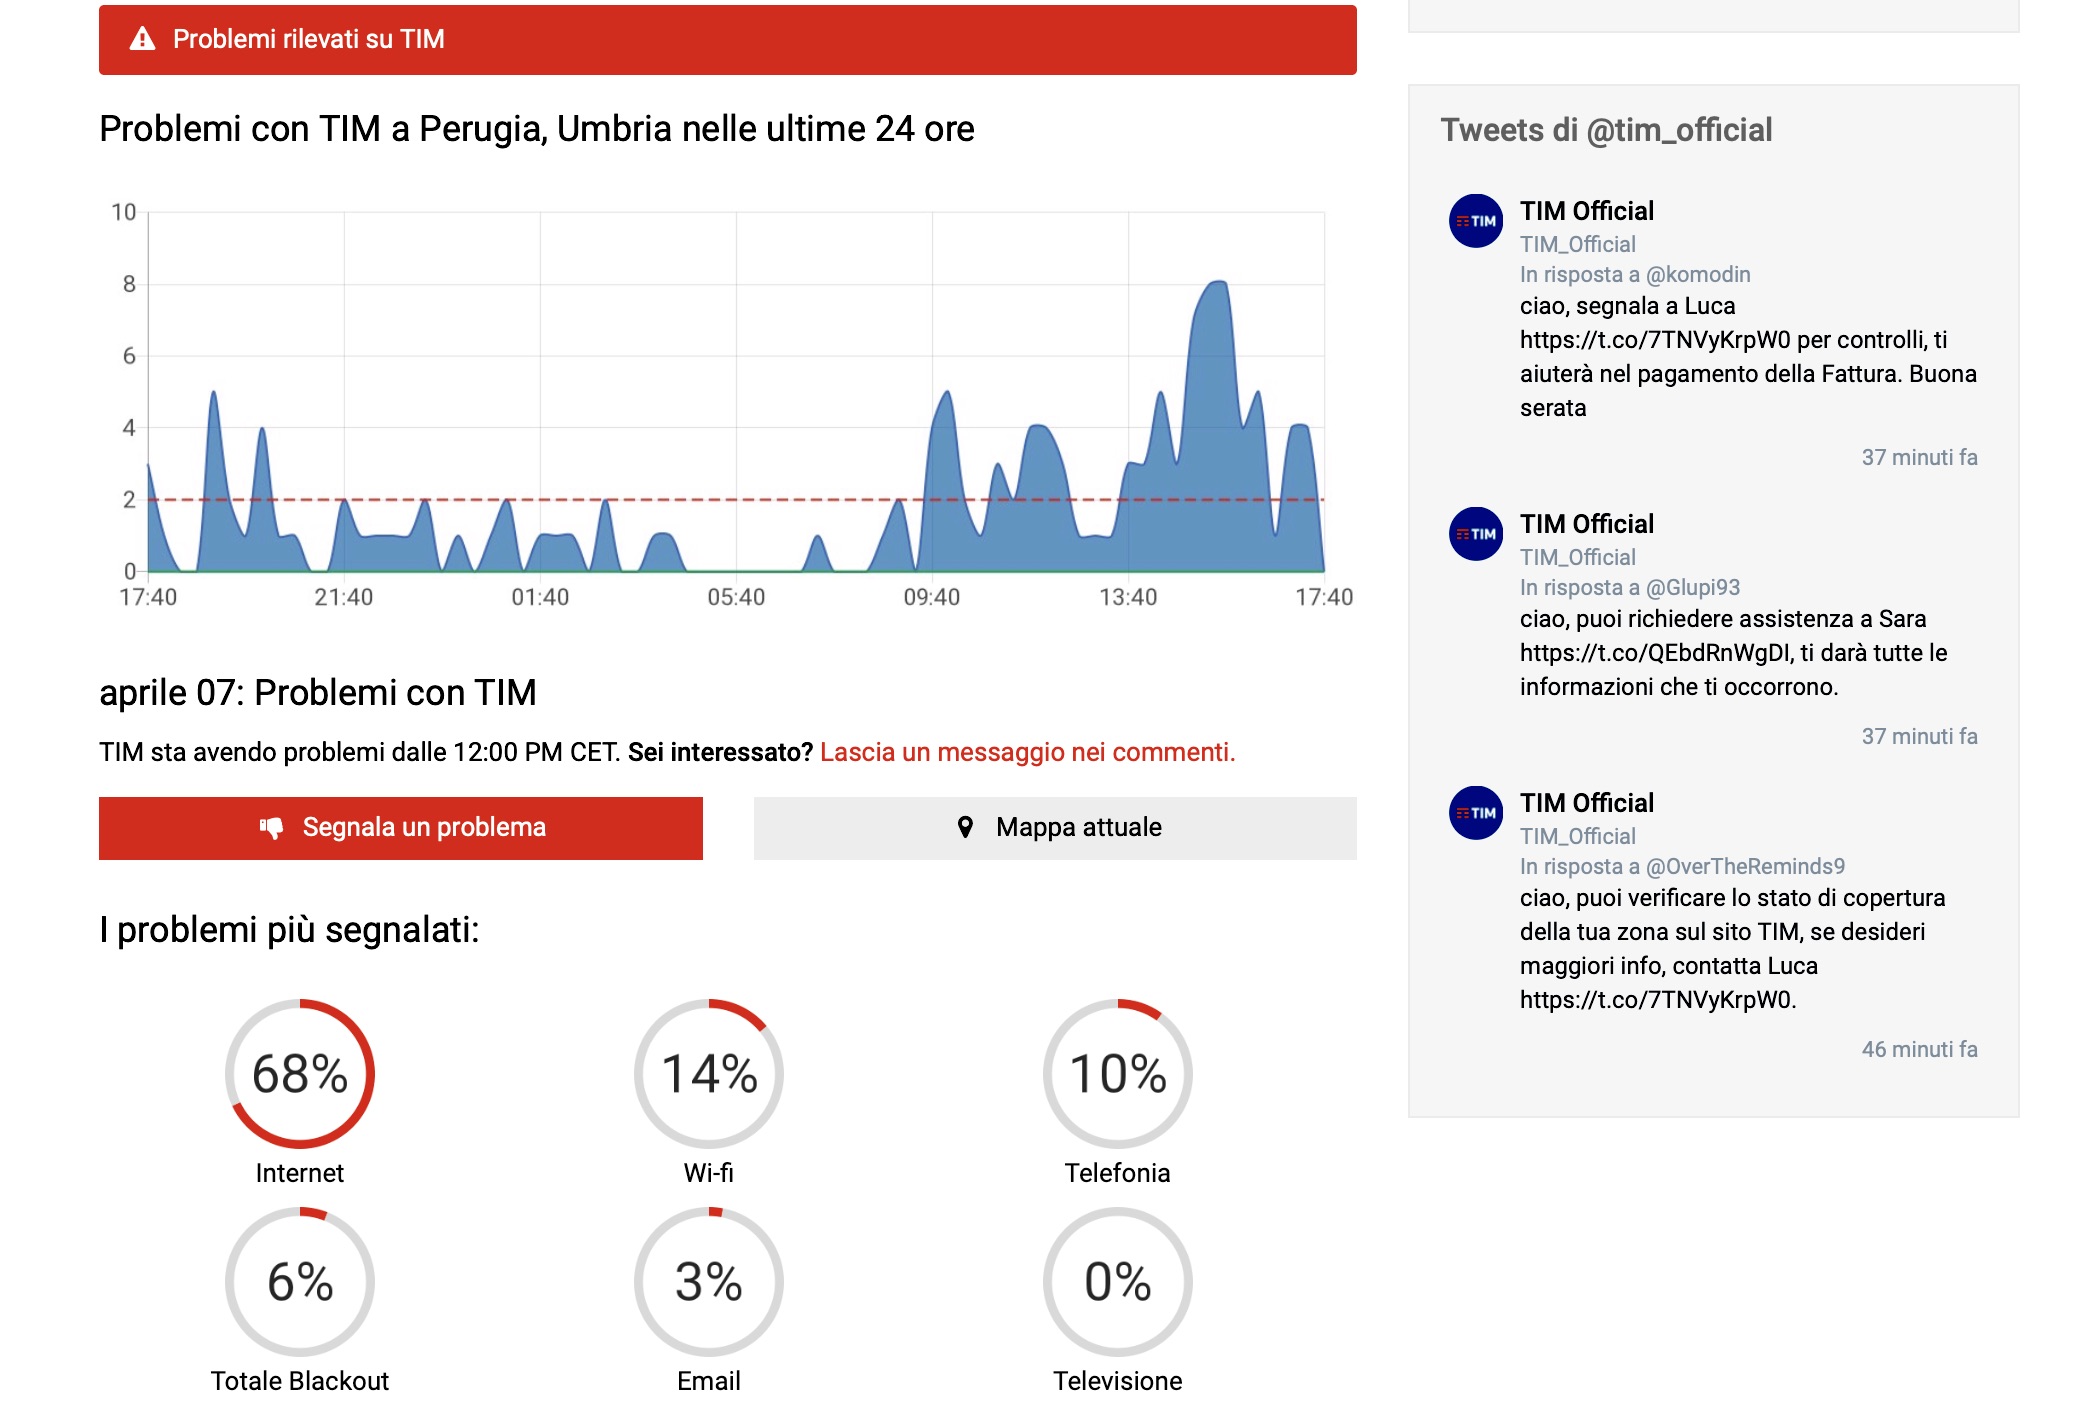Follow Lascia un messaggio nei commenti link
2100x1410 pixels.
click(x=1028, y=752)
